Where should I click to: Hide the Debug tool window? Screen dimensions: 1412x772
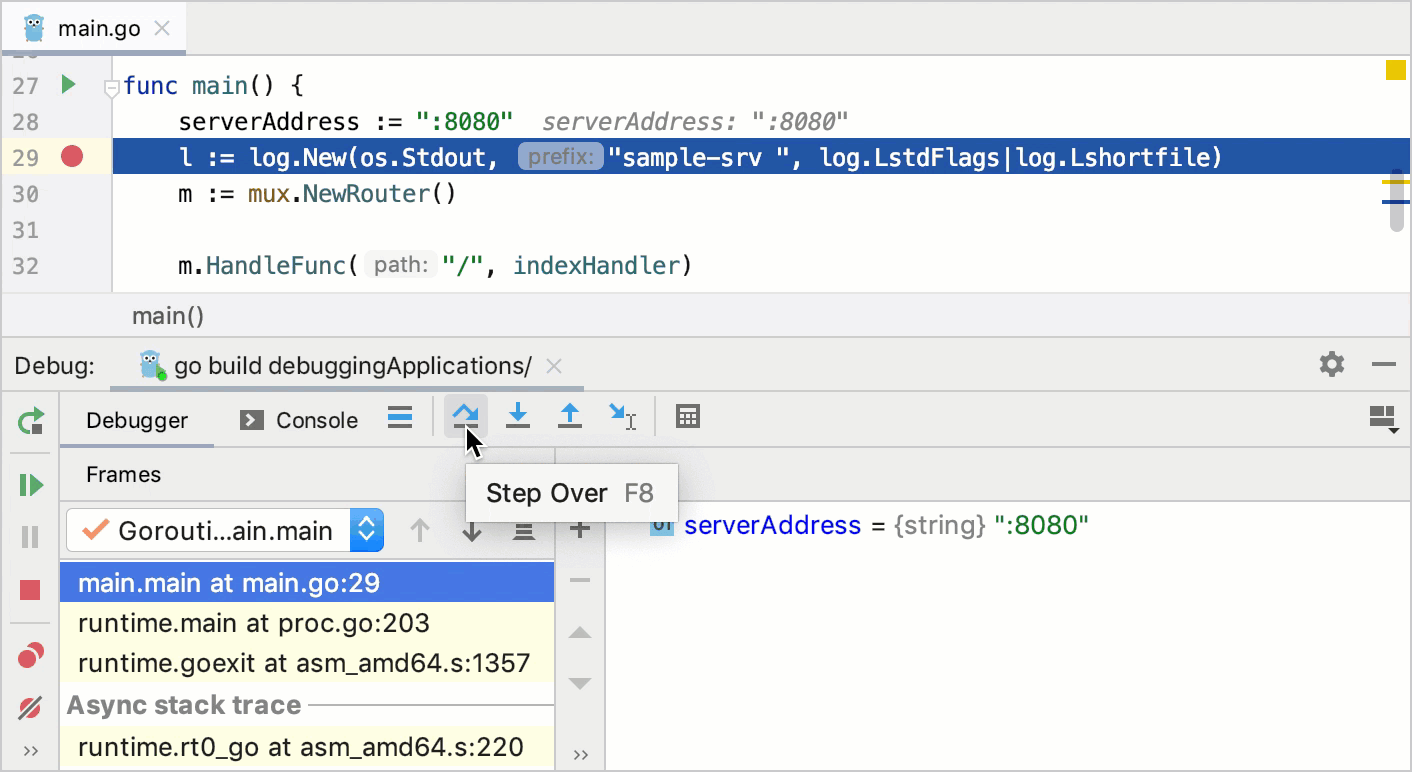click(1384, 364)
